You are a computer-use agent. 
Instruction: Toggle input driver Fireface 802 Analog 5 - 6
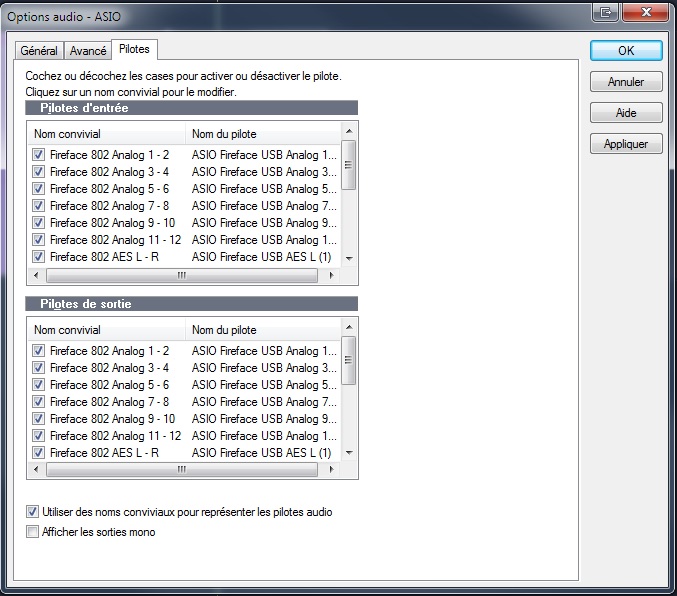tap(38, 189)
